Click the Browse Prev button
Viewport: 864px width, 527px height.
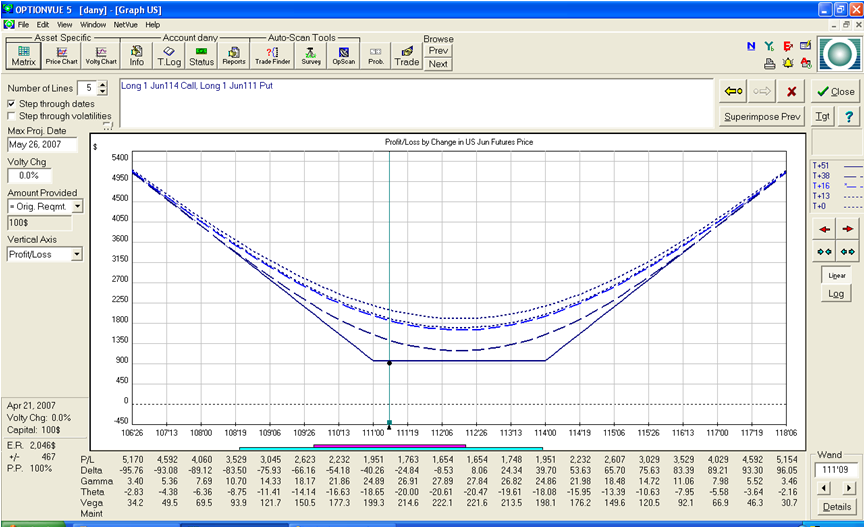click(438, 51)
